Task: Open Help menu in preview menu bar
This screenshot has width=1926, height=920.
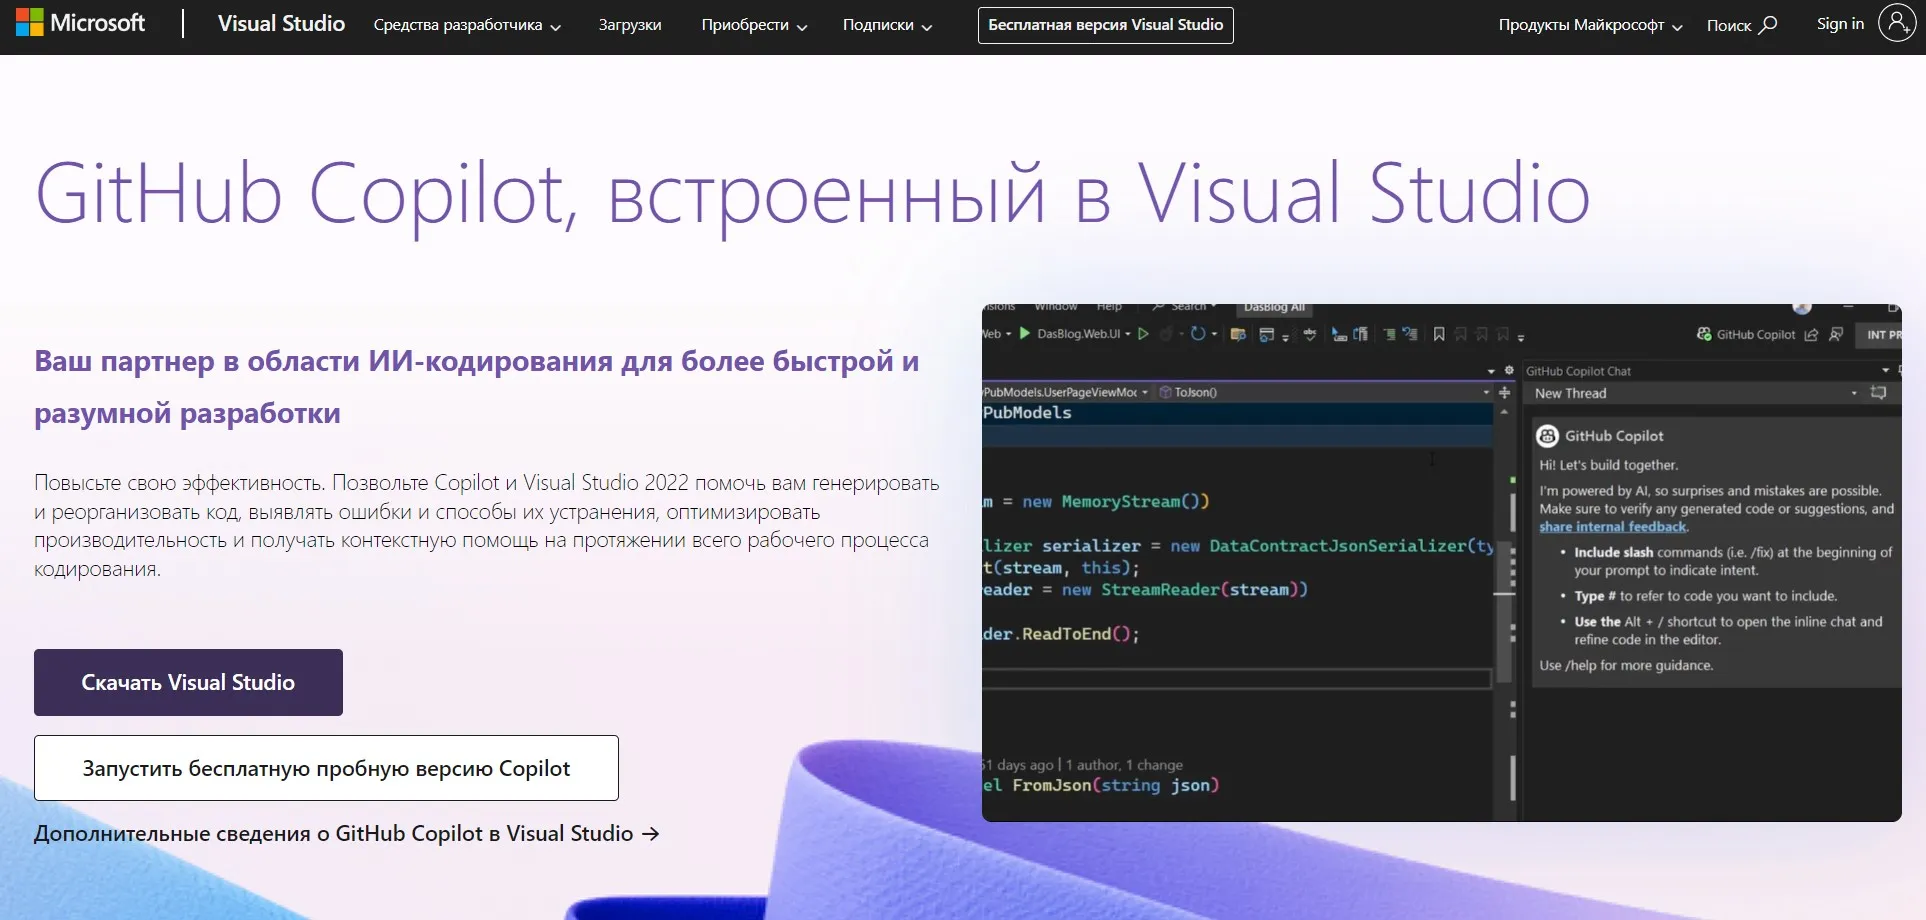Action: click(x=1109, y=307)
